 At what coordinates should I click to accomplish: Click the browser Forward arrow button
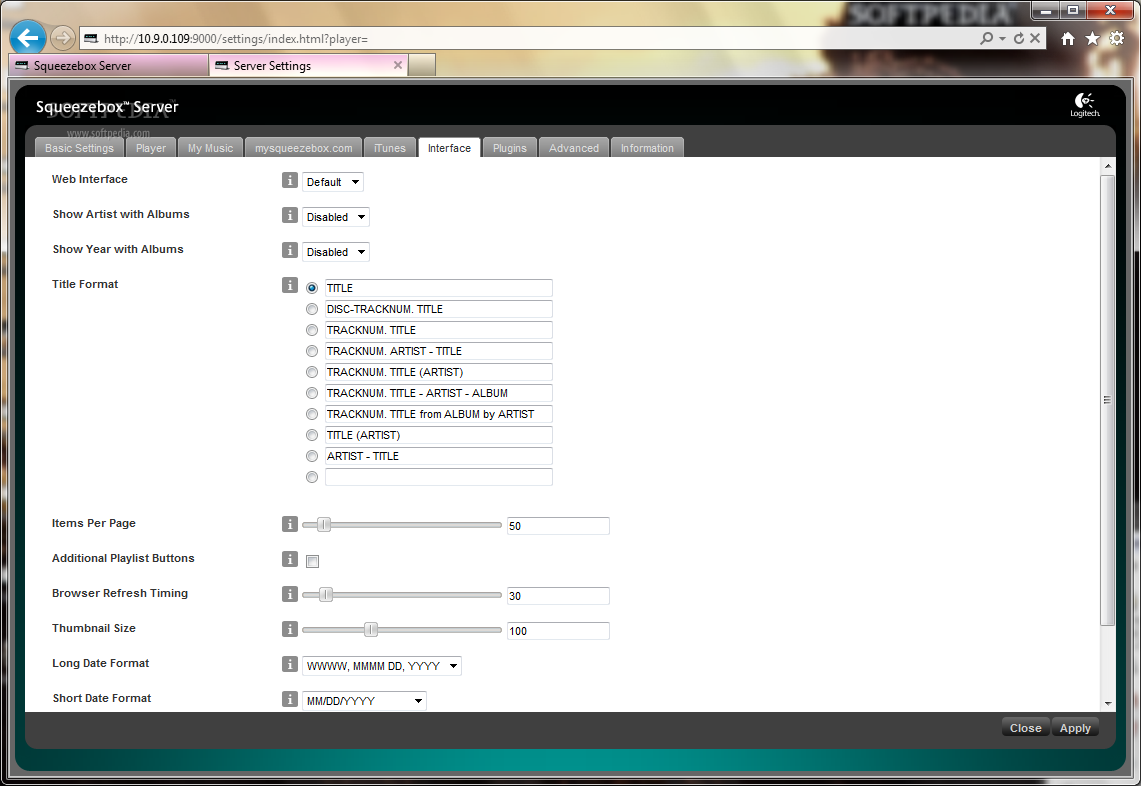click(63, 37)
